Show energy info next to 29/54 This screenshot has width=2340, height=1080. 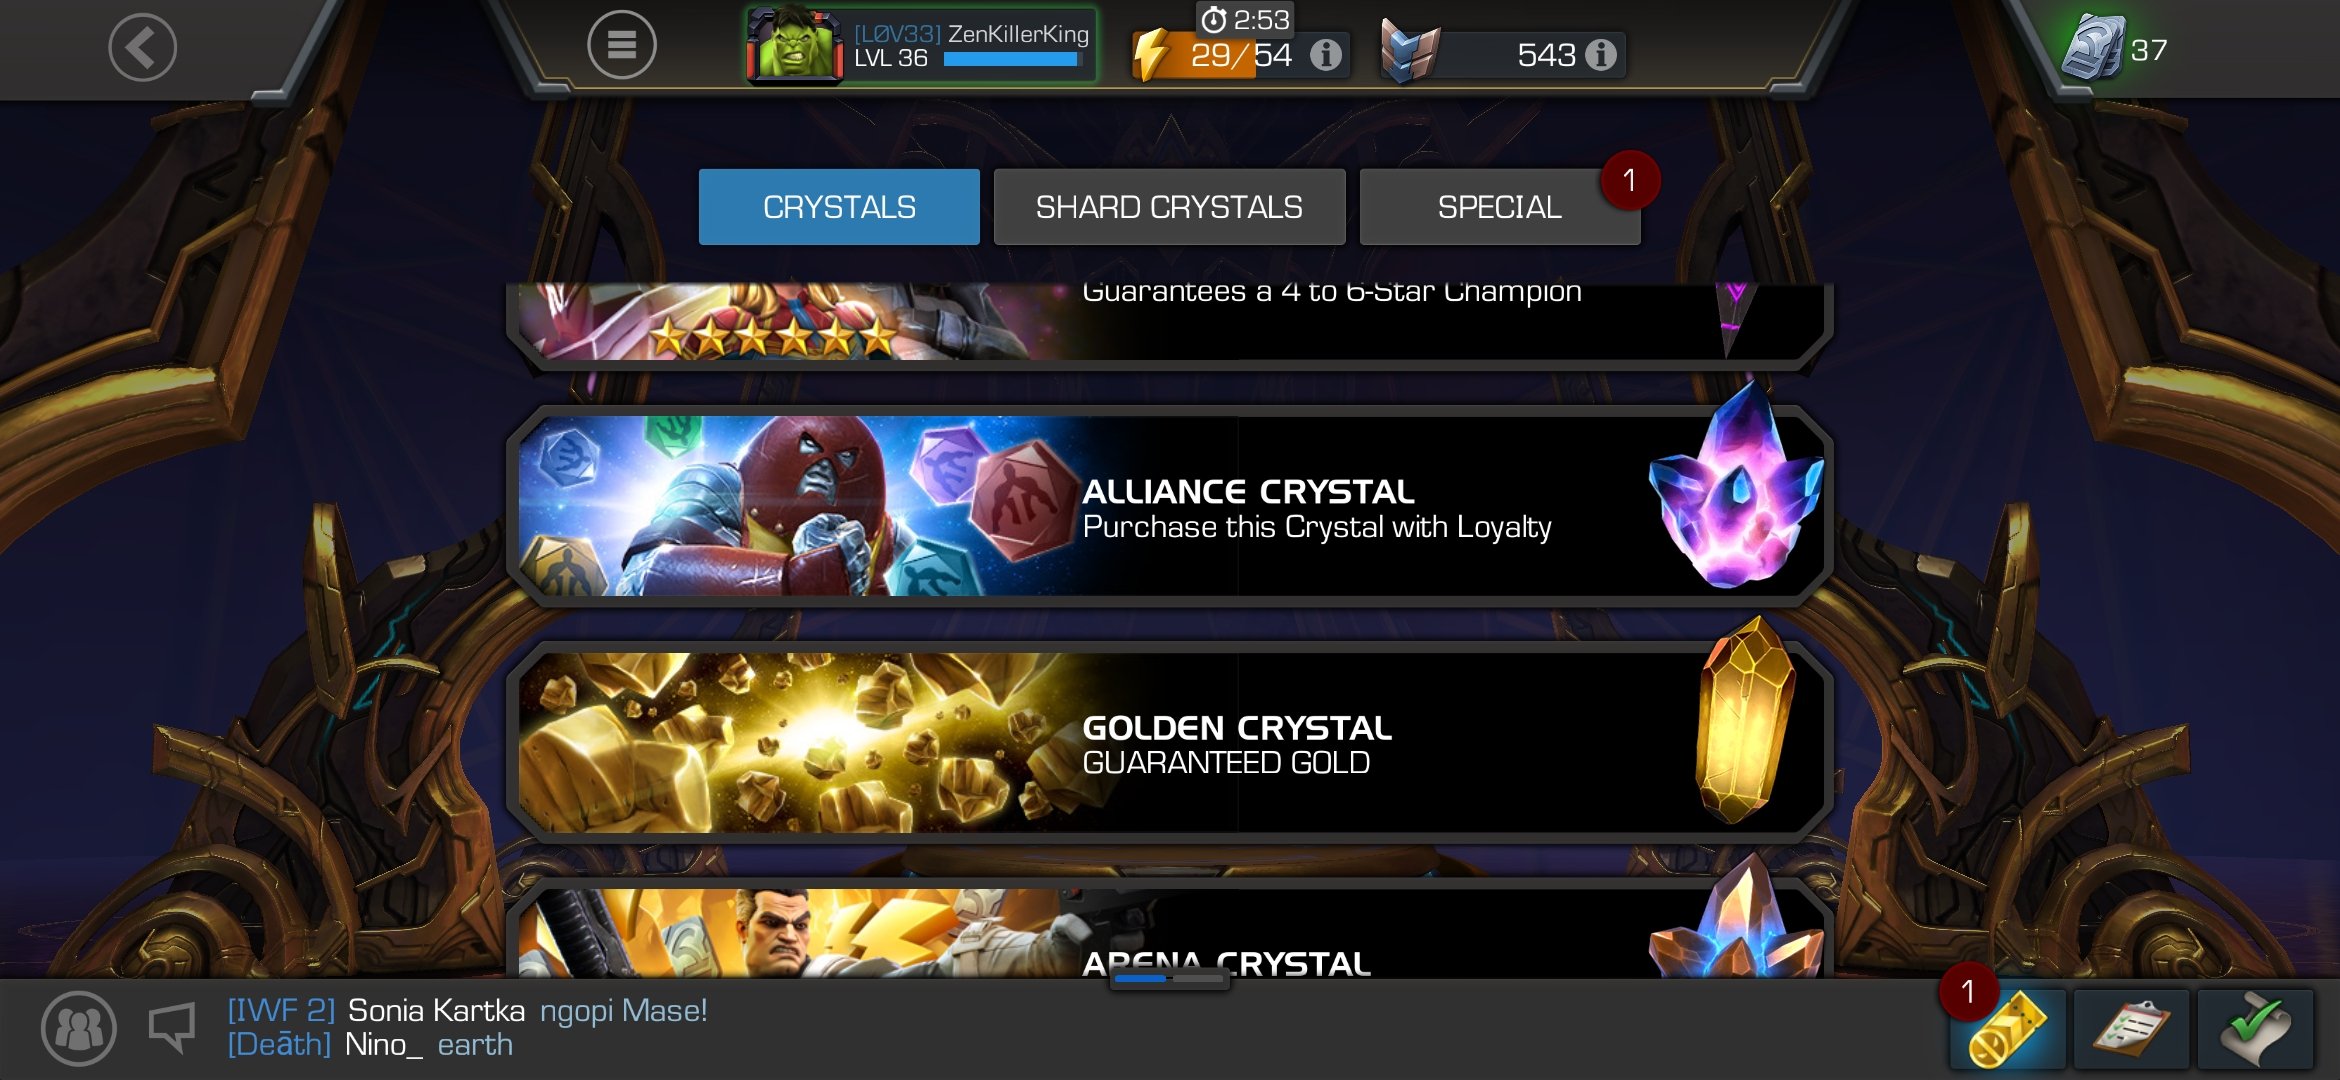1326,55
